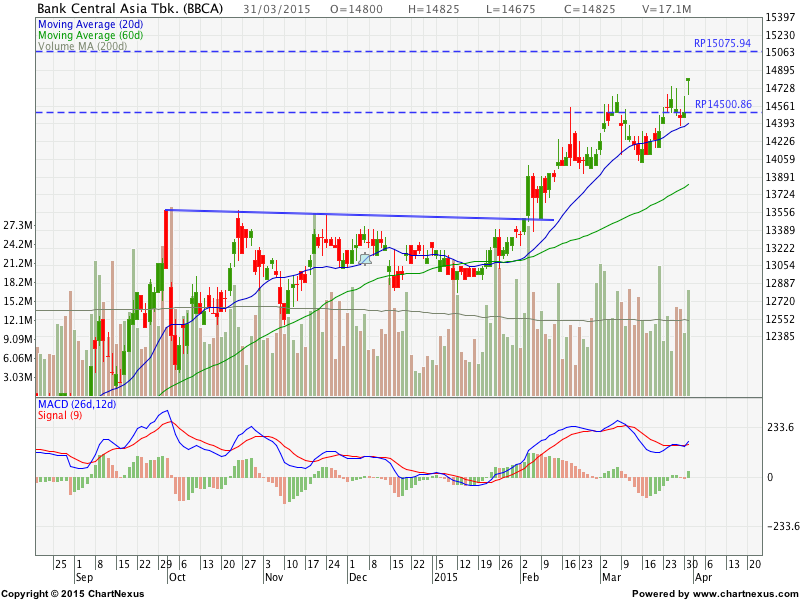Click the 2015 year label on the time axis
The width and height of the screenshot is (800, 600).
445,578
